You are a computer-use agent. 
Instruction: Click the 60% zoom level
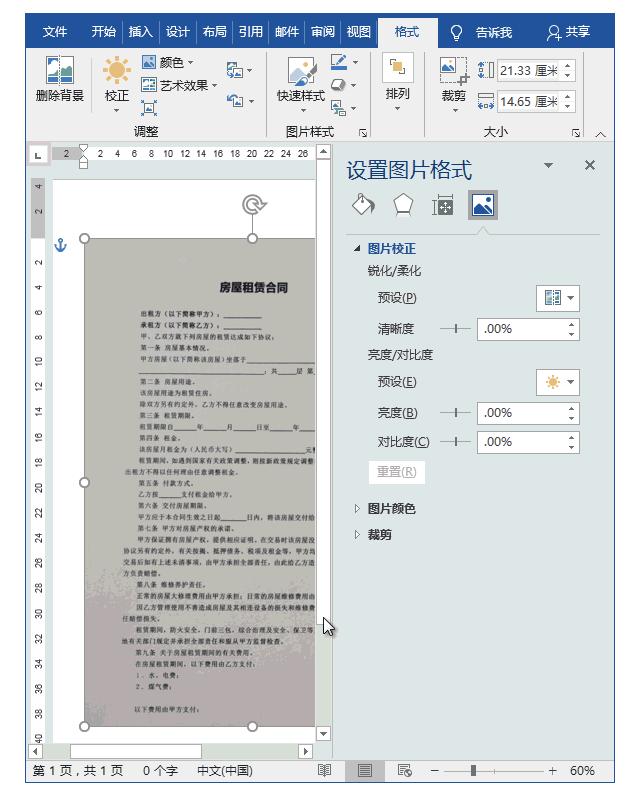[582, 771]
